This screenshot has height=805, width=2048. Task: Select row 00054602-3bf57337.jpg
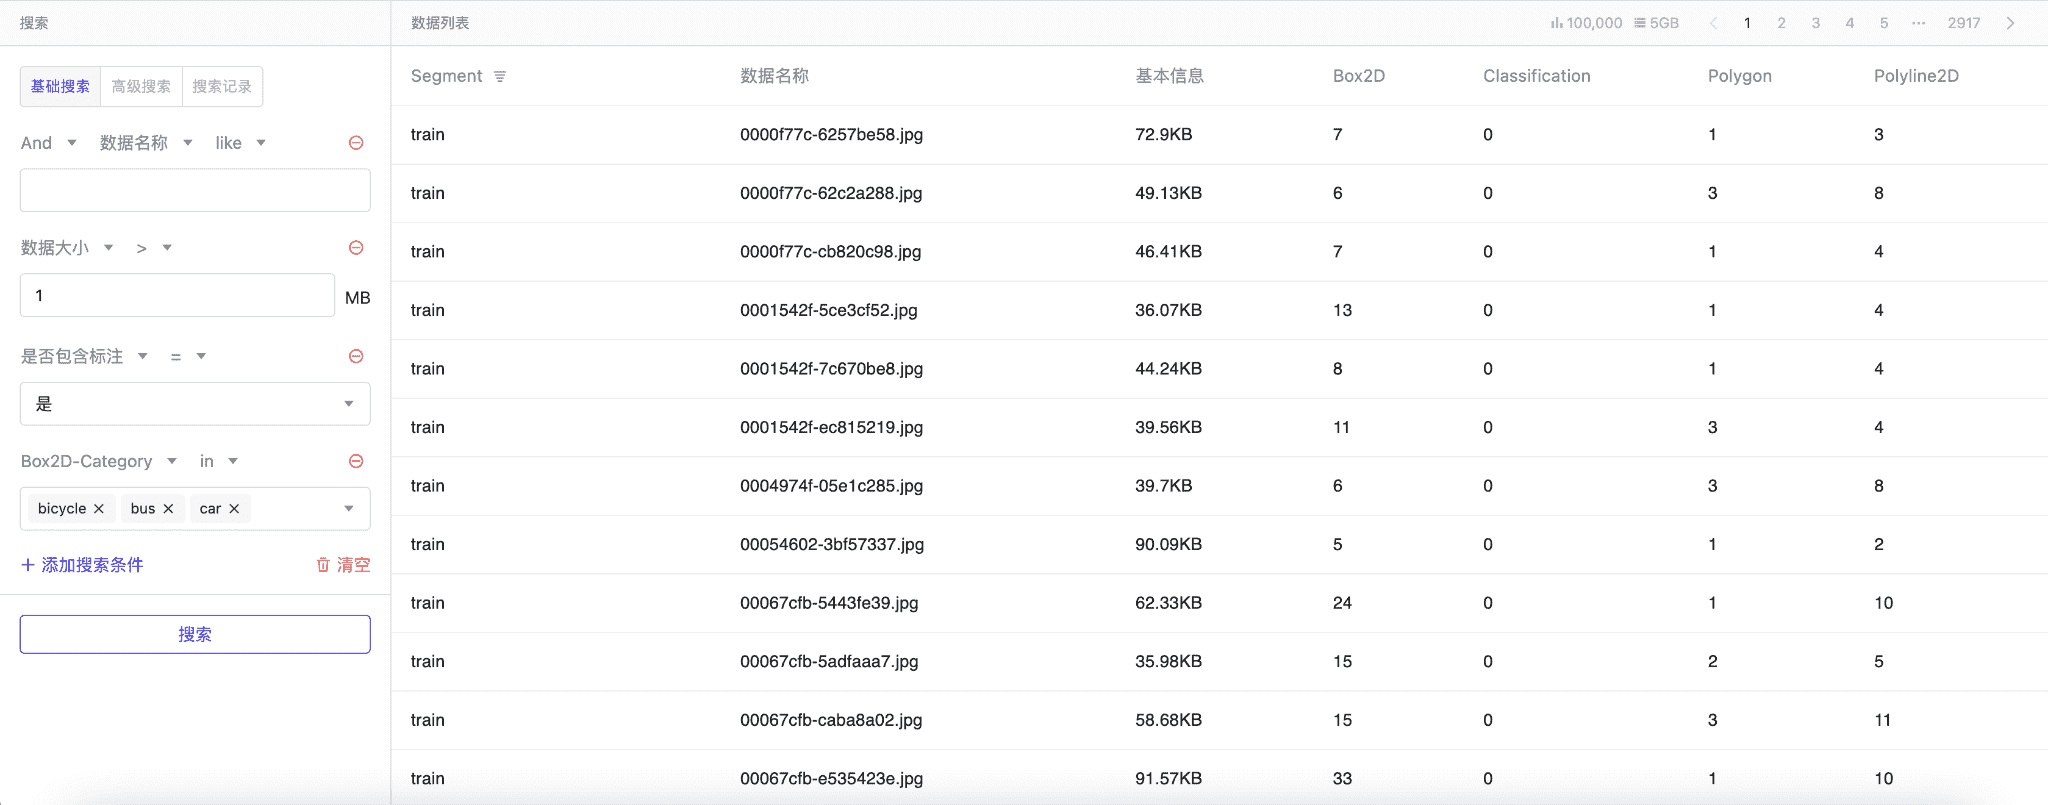[1219, 544]
